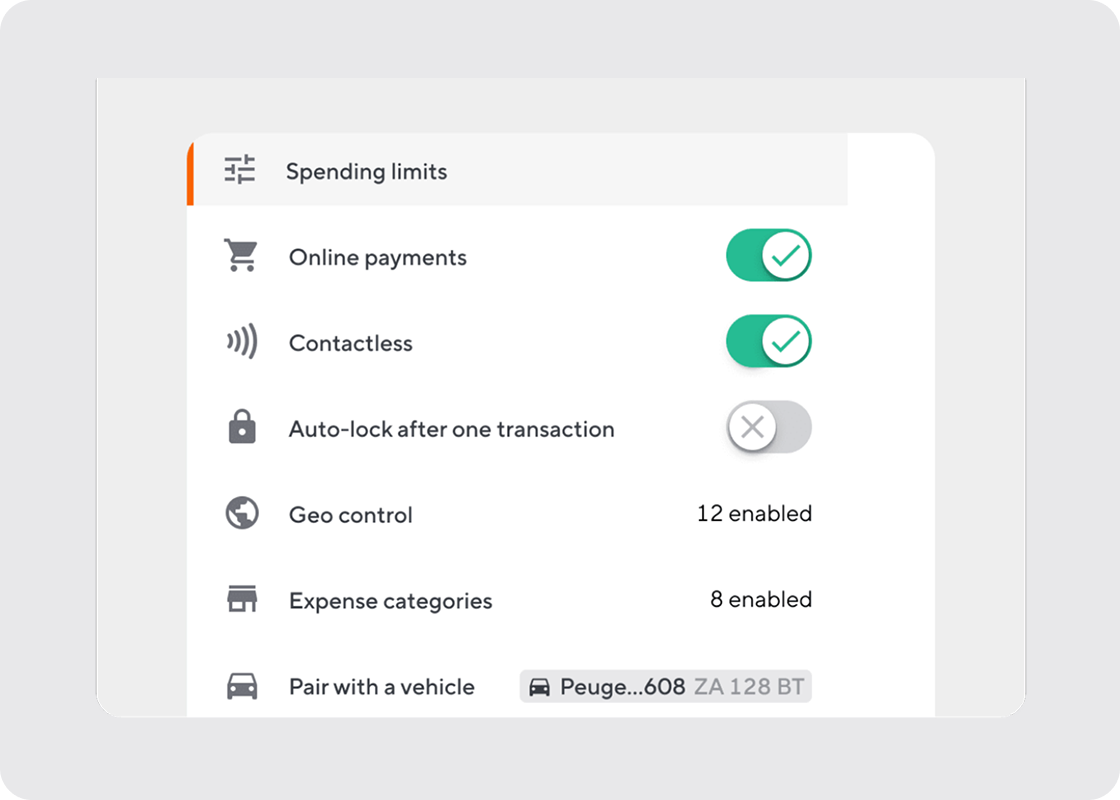Screen dimensions: 1120x800
Task: Click the Pair with a vehicle row
Action: coord(381,687)
